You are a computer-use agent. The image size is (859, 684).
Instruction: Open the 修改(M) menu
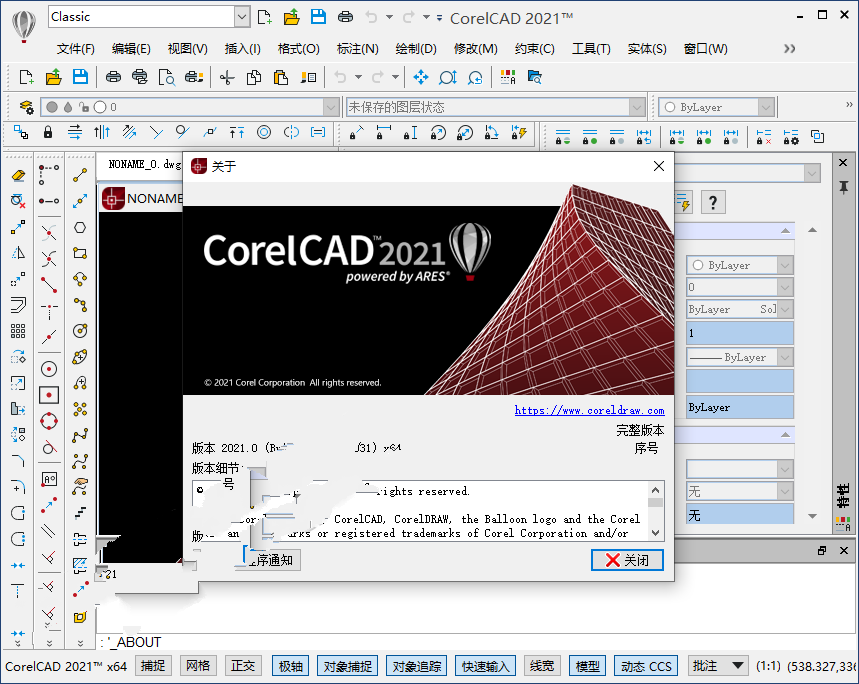[x=476, y=49]
